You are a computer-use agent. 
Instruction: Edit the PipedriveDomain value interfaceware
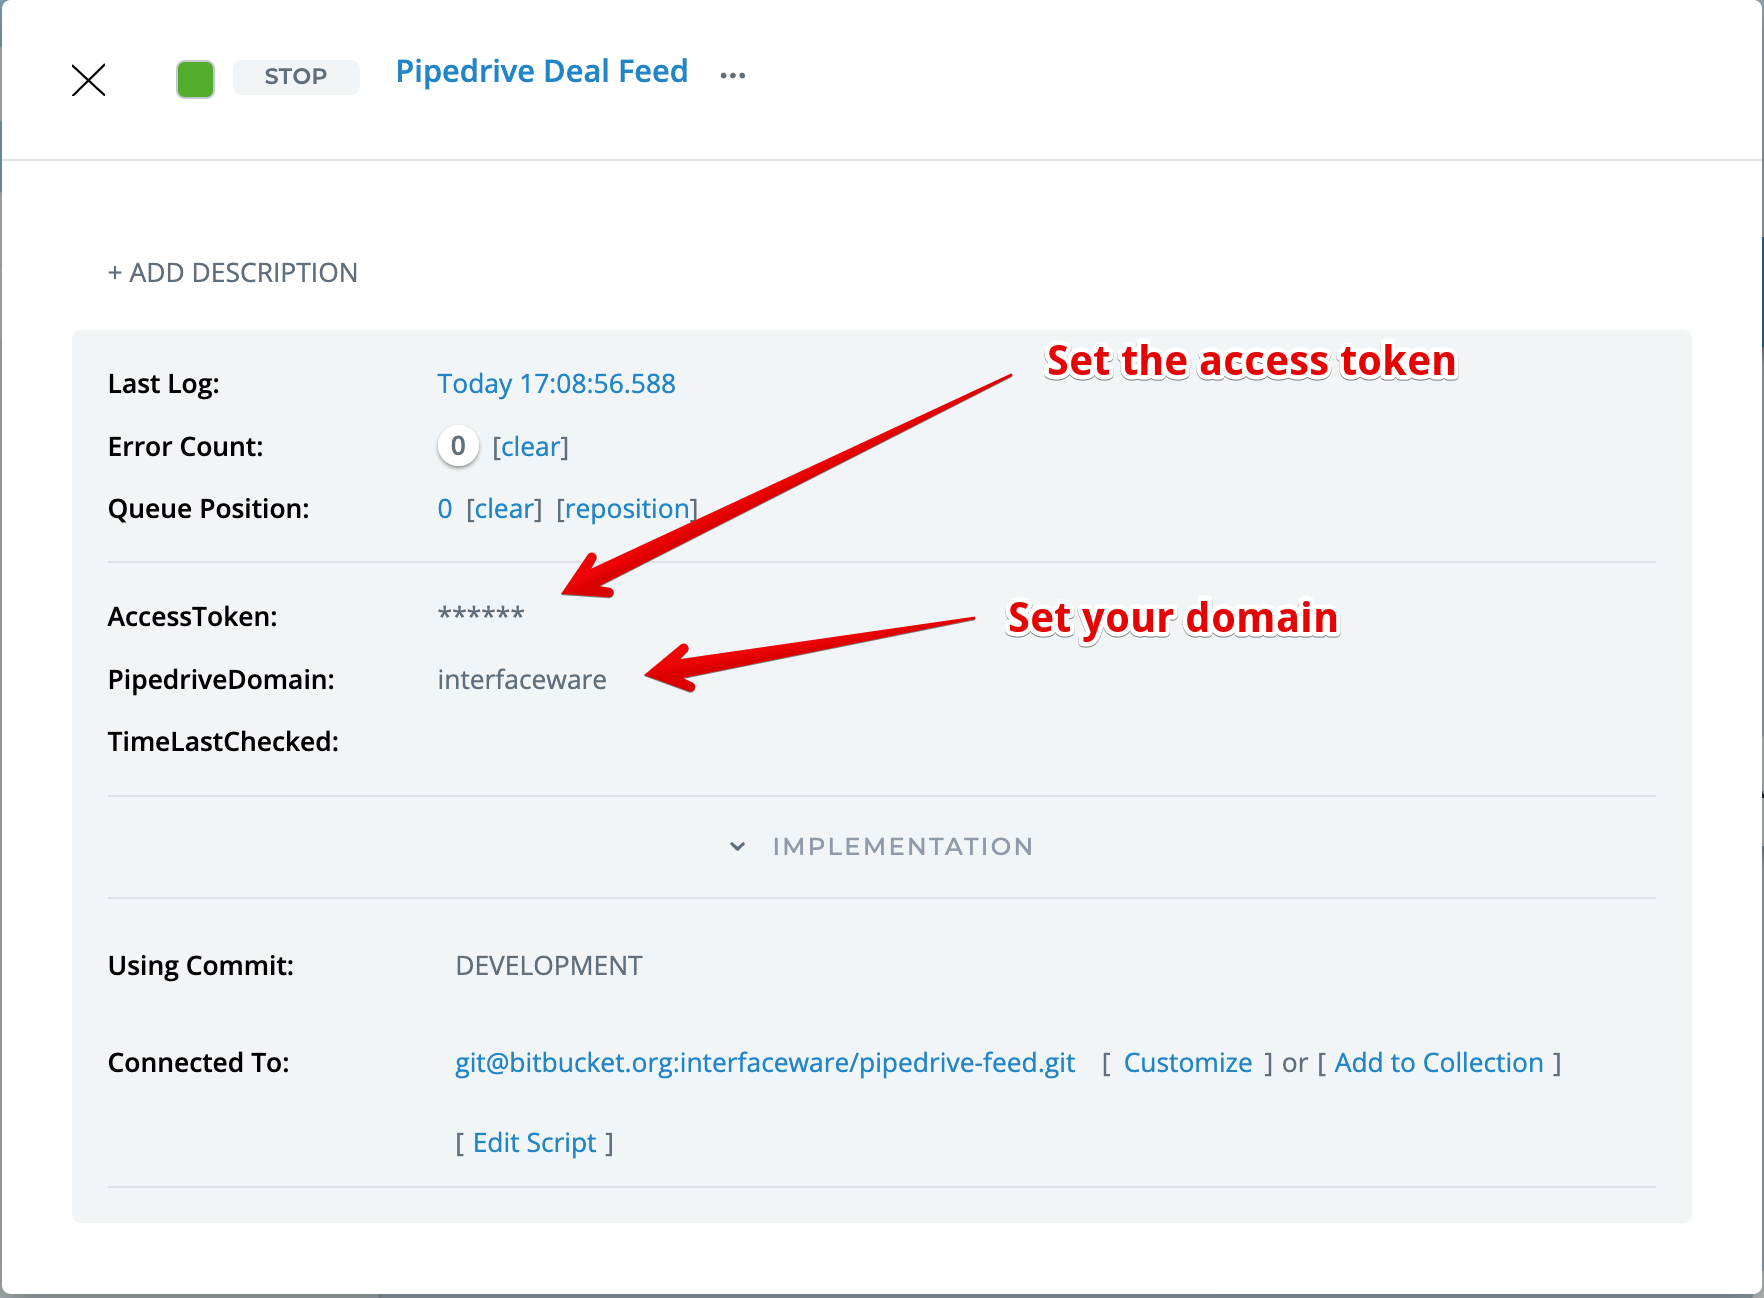coord(521,680)
